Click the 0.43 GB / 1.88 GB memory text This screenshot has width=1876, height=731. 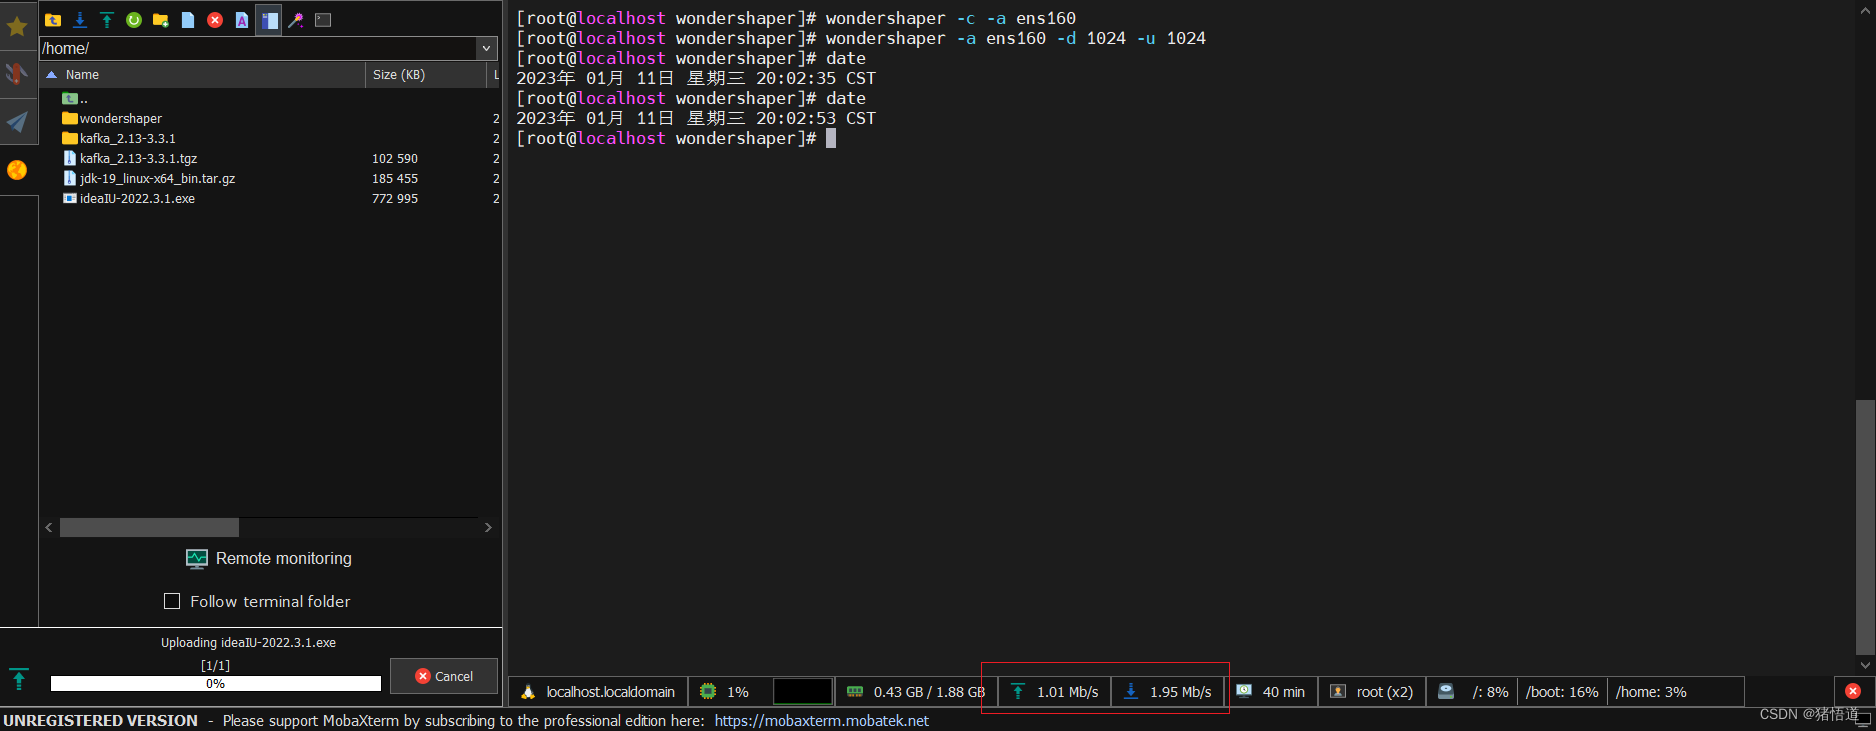[929, 691]
